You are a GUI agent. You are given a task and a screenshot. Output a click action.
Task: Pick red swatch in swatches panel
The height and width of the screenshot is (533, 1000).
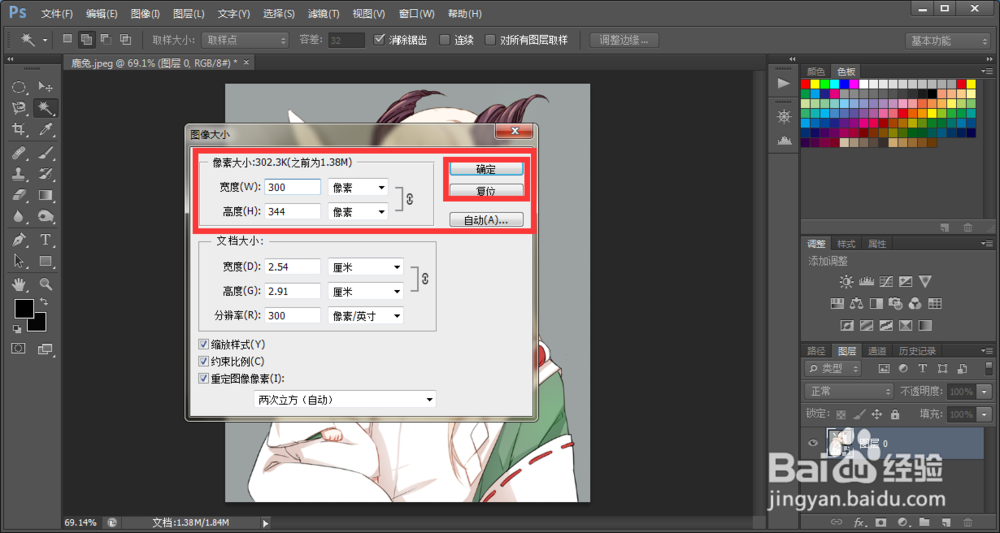click(805, 84)
